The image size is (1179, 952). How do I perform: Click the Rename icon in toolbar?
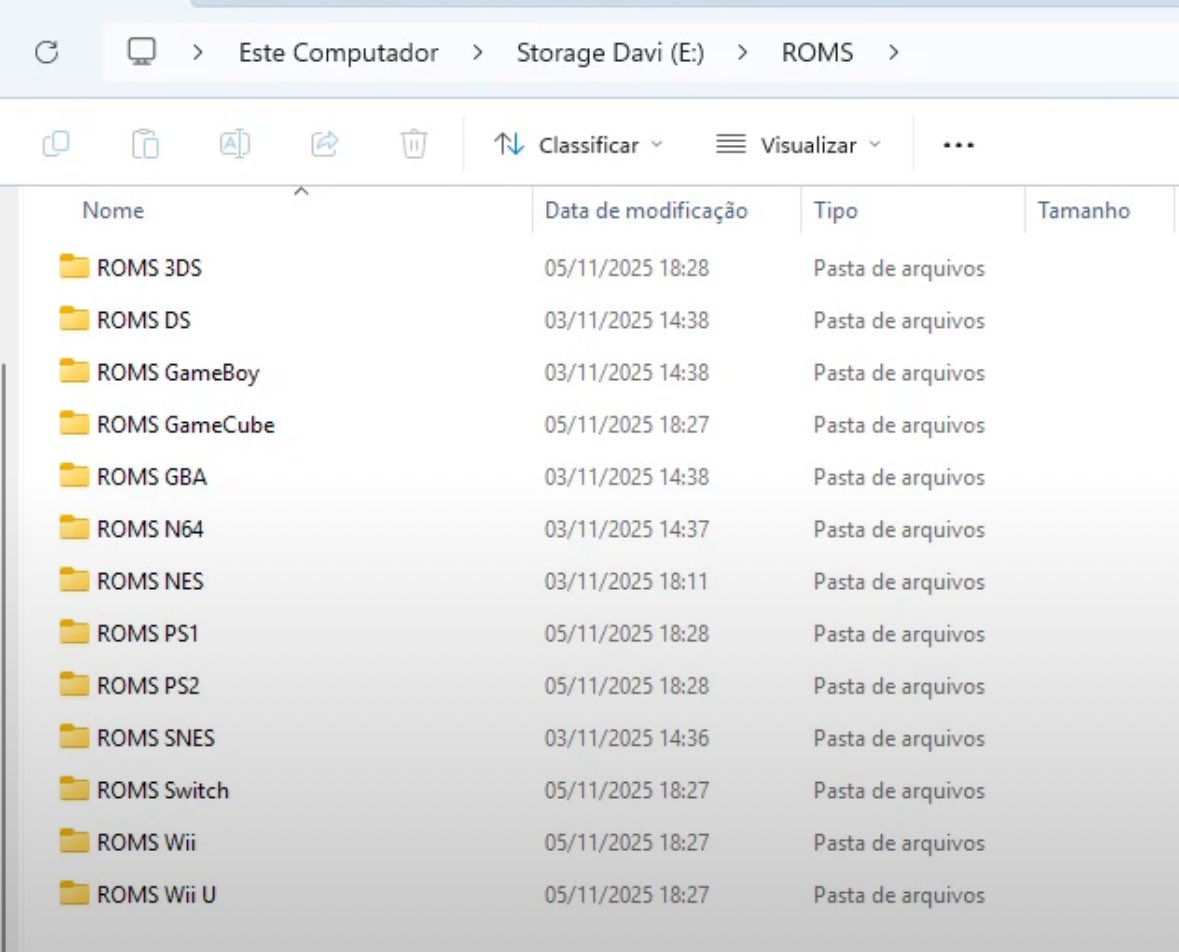(235, 144)
